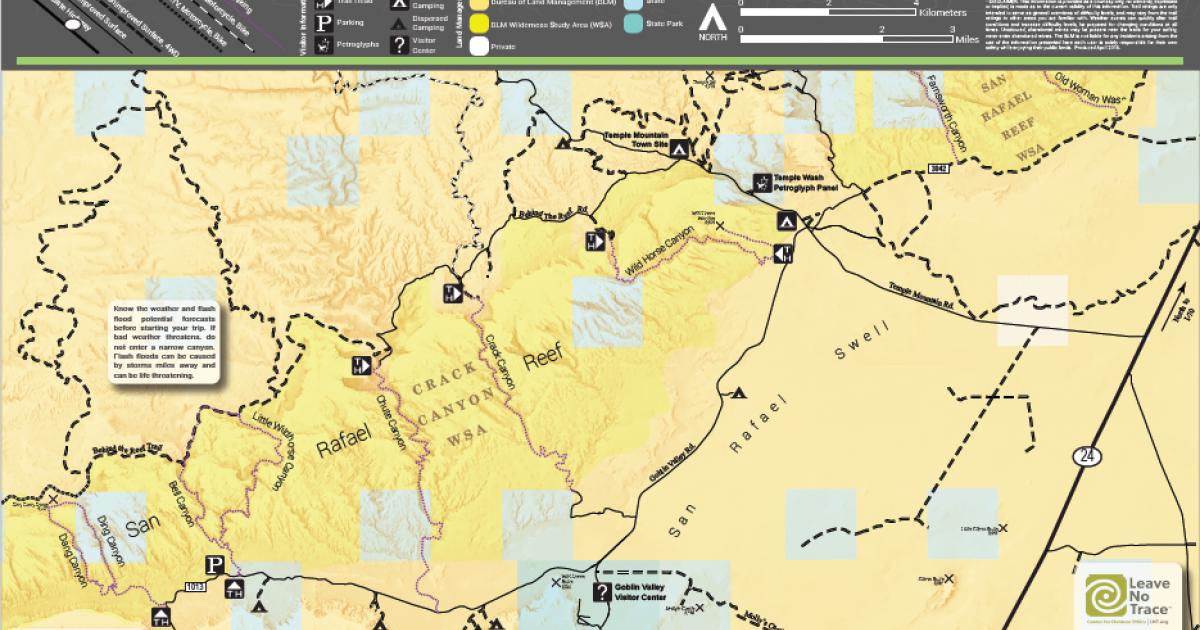Click the Temple Mountain Rd label
The image size is (1200, 630).
920,295
